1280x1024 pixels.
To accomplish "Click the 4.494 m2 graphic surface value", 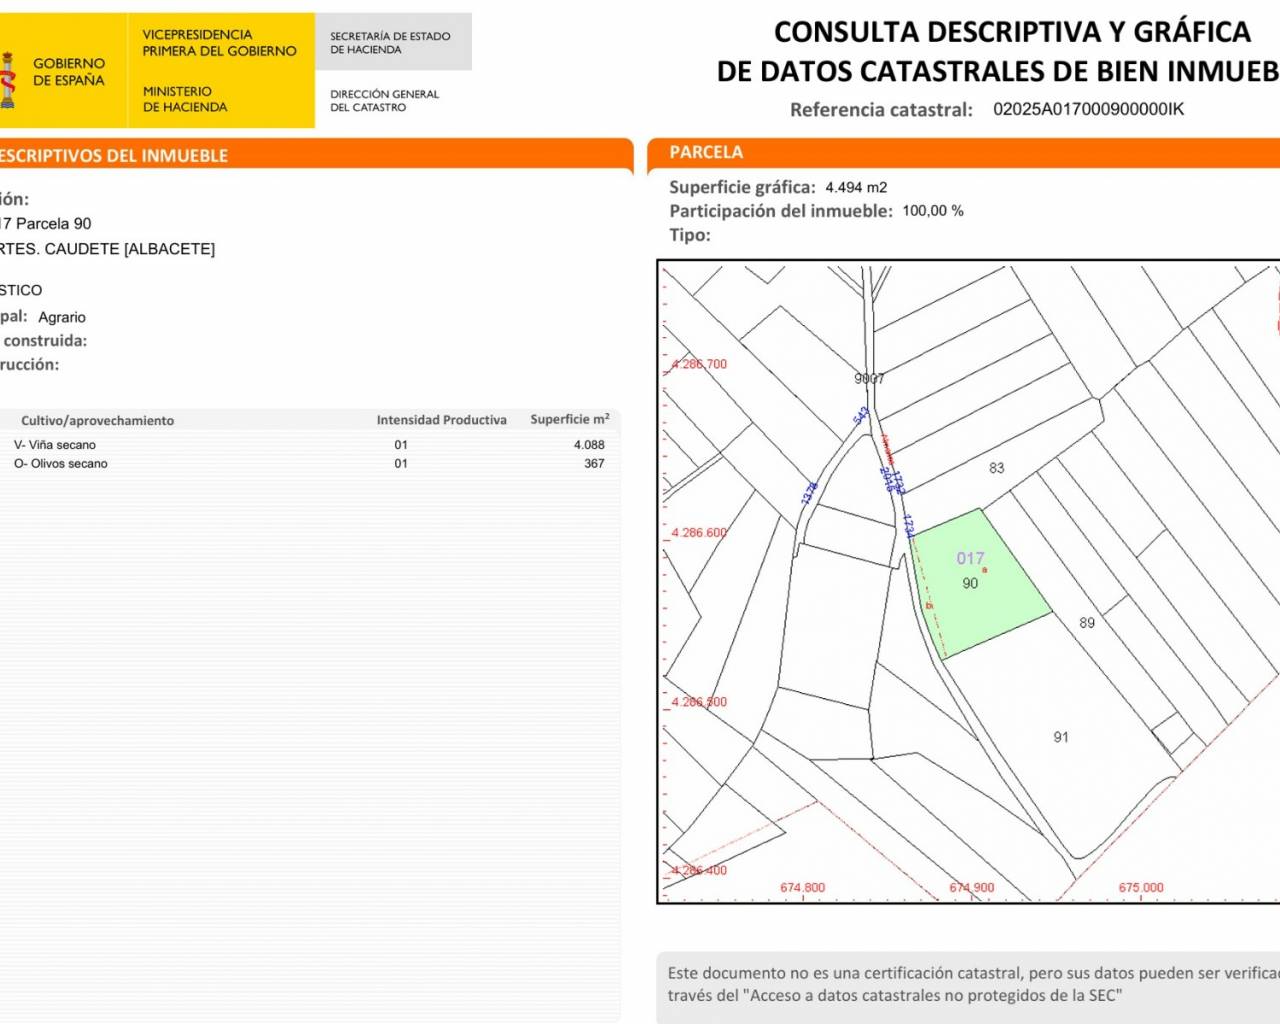I will tap(856, 187).
